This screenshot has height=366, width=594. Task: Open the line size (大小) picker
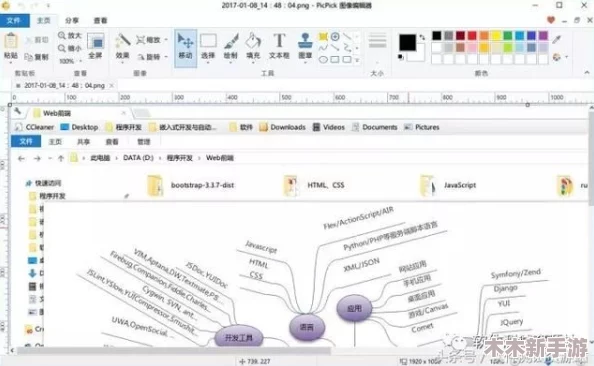click(x=377, y=47)
